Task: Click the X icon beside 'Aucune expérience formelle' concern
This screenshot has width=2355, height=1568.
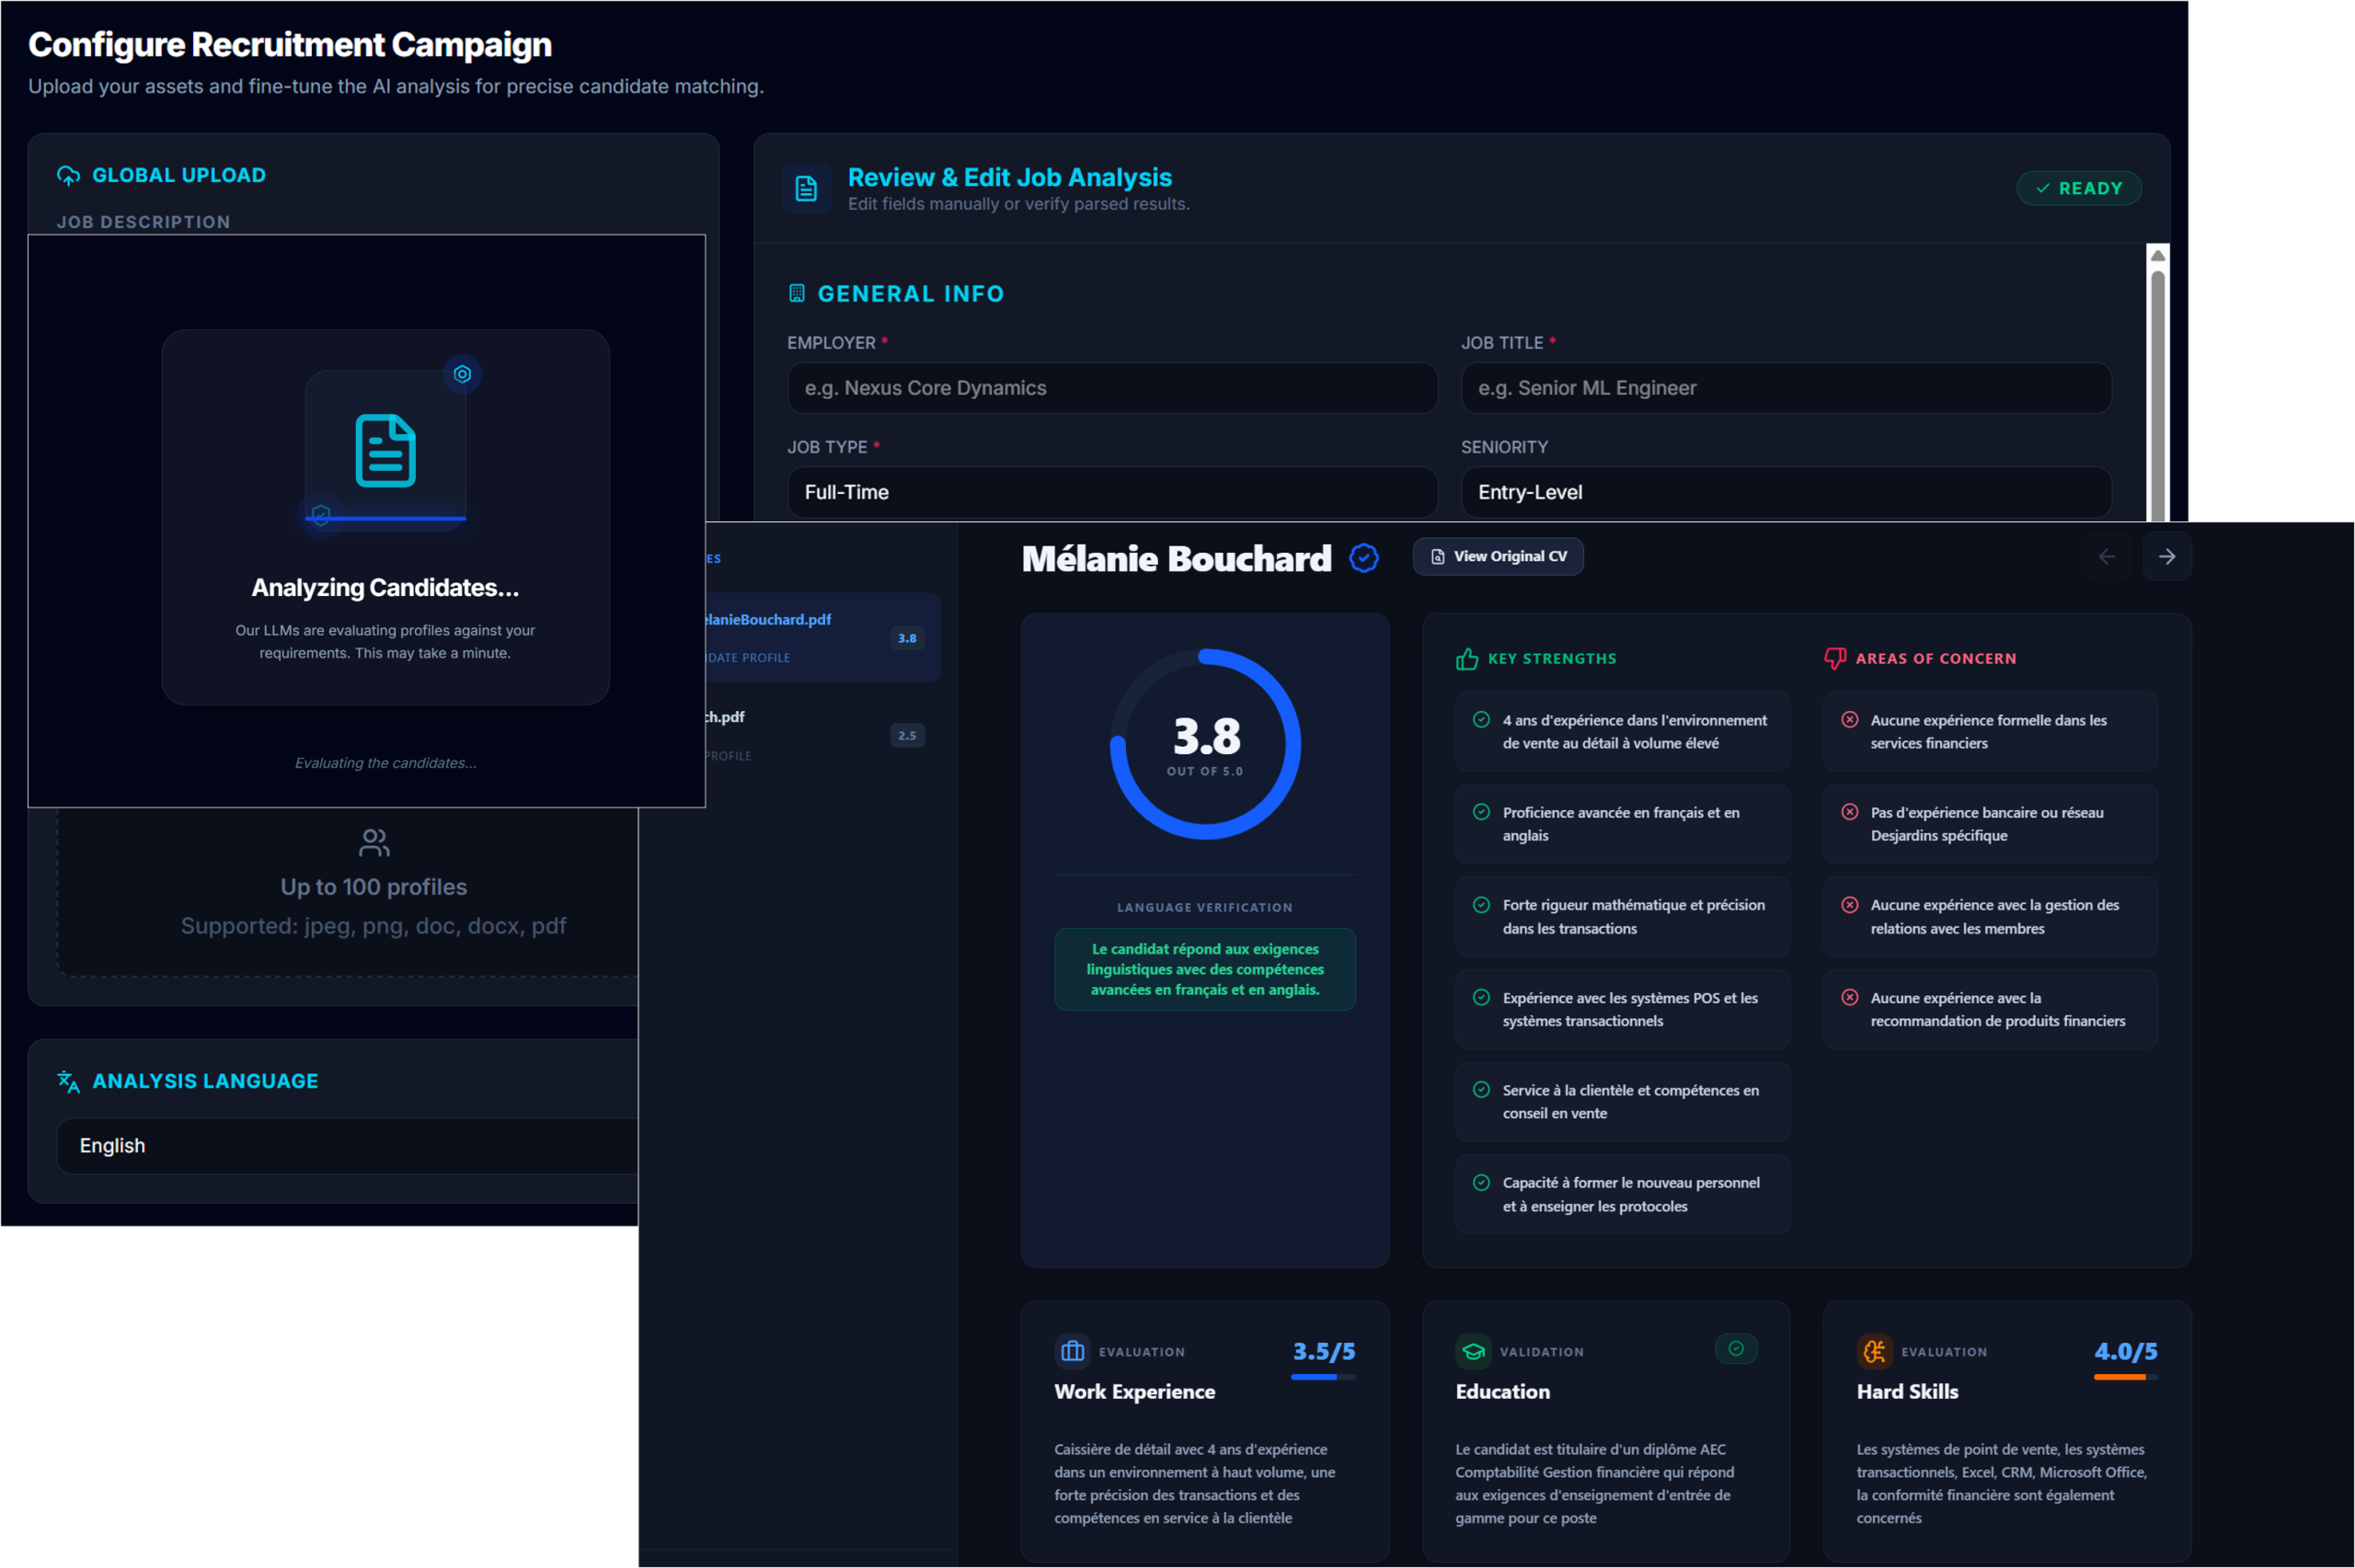Action: click(x=1850, y=719)
